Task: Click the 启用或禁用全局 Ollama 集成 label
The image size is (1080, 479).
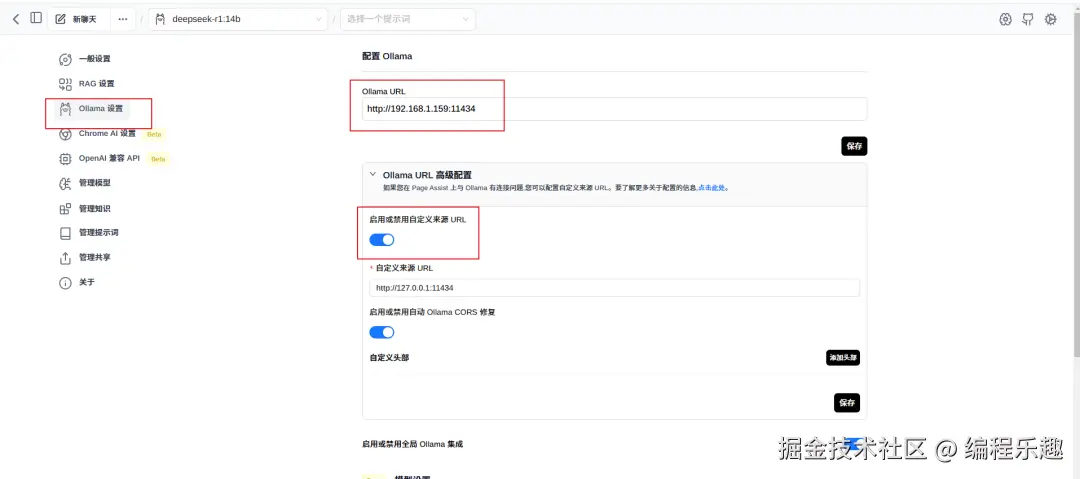Action: click(x=413, y=444)
